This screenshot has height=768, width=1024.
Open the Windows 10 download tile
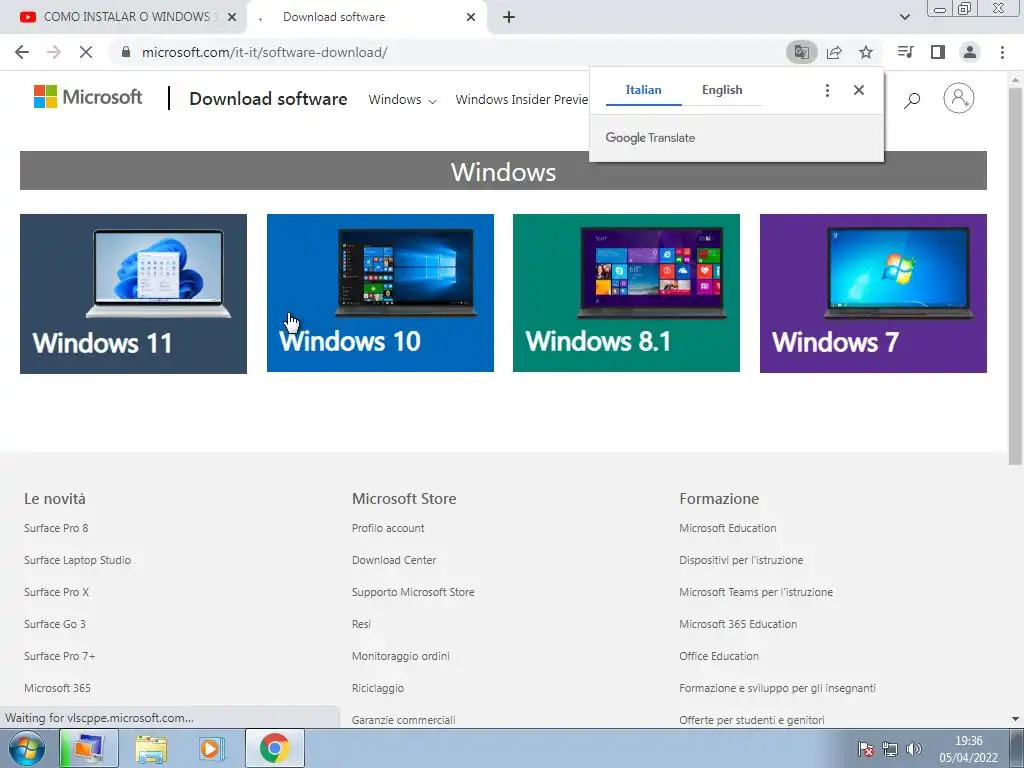[380, 293]
